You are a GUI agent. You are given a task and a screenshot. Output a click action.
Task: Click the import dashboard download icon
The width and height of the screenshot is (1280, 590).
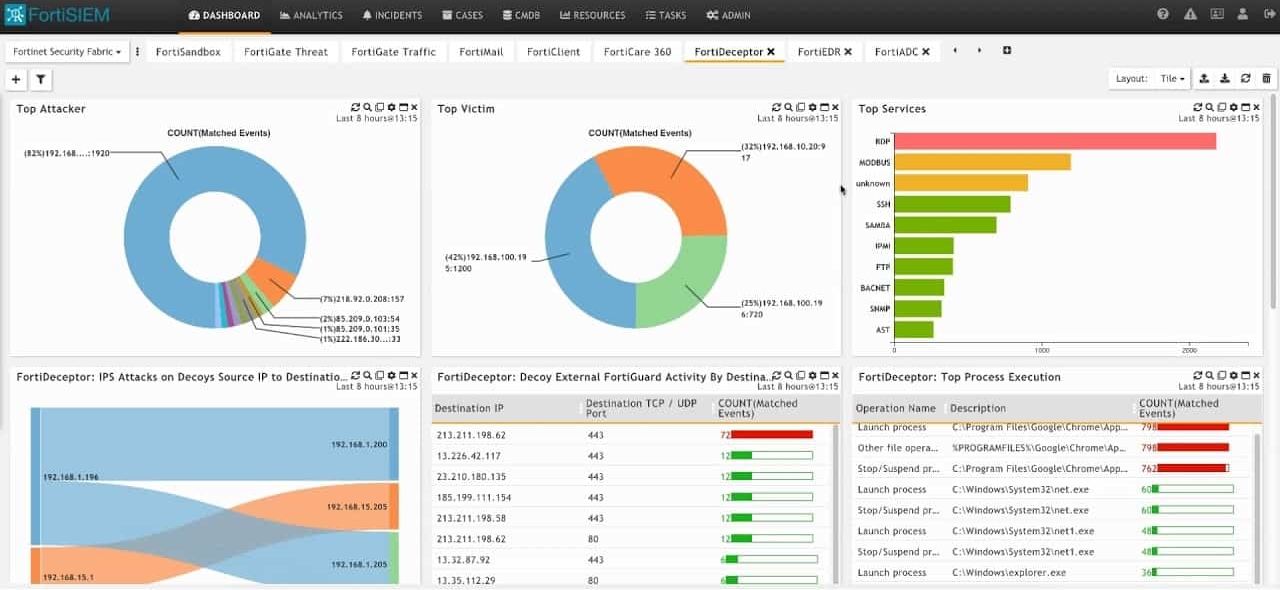click(x=1225, y=78)
